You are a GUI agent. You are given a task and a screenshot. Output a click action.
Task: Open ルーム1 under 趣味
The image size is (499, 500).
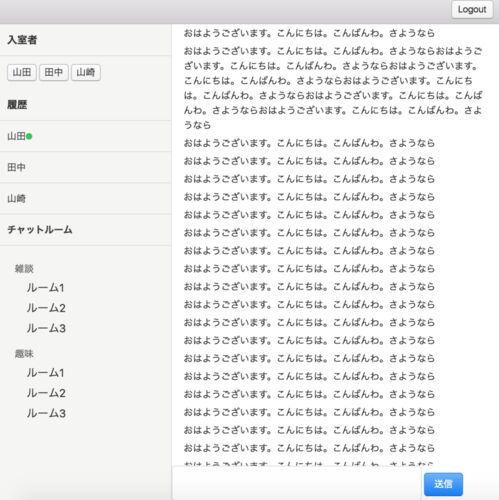(46, 373)
